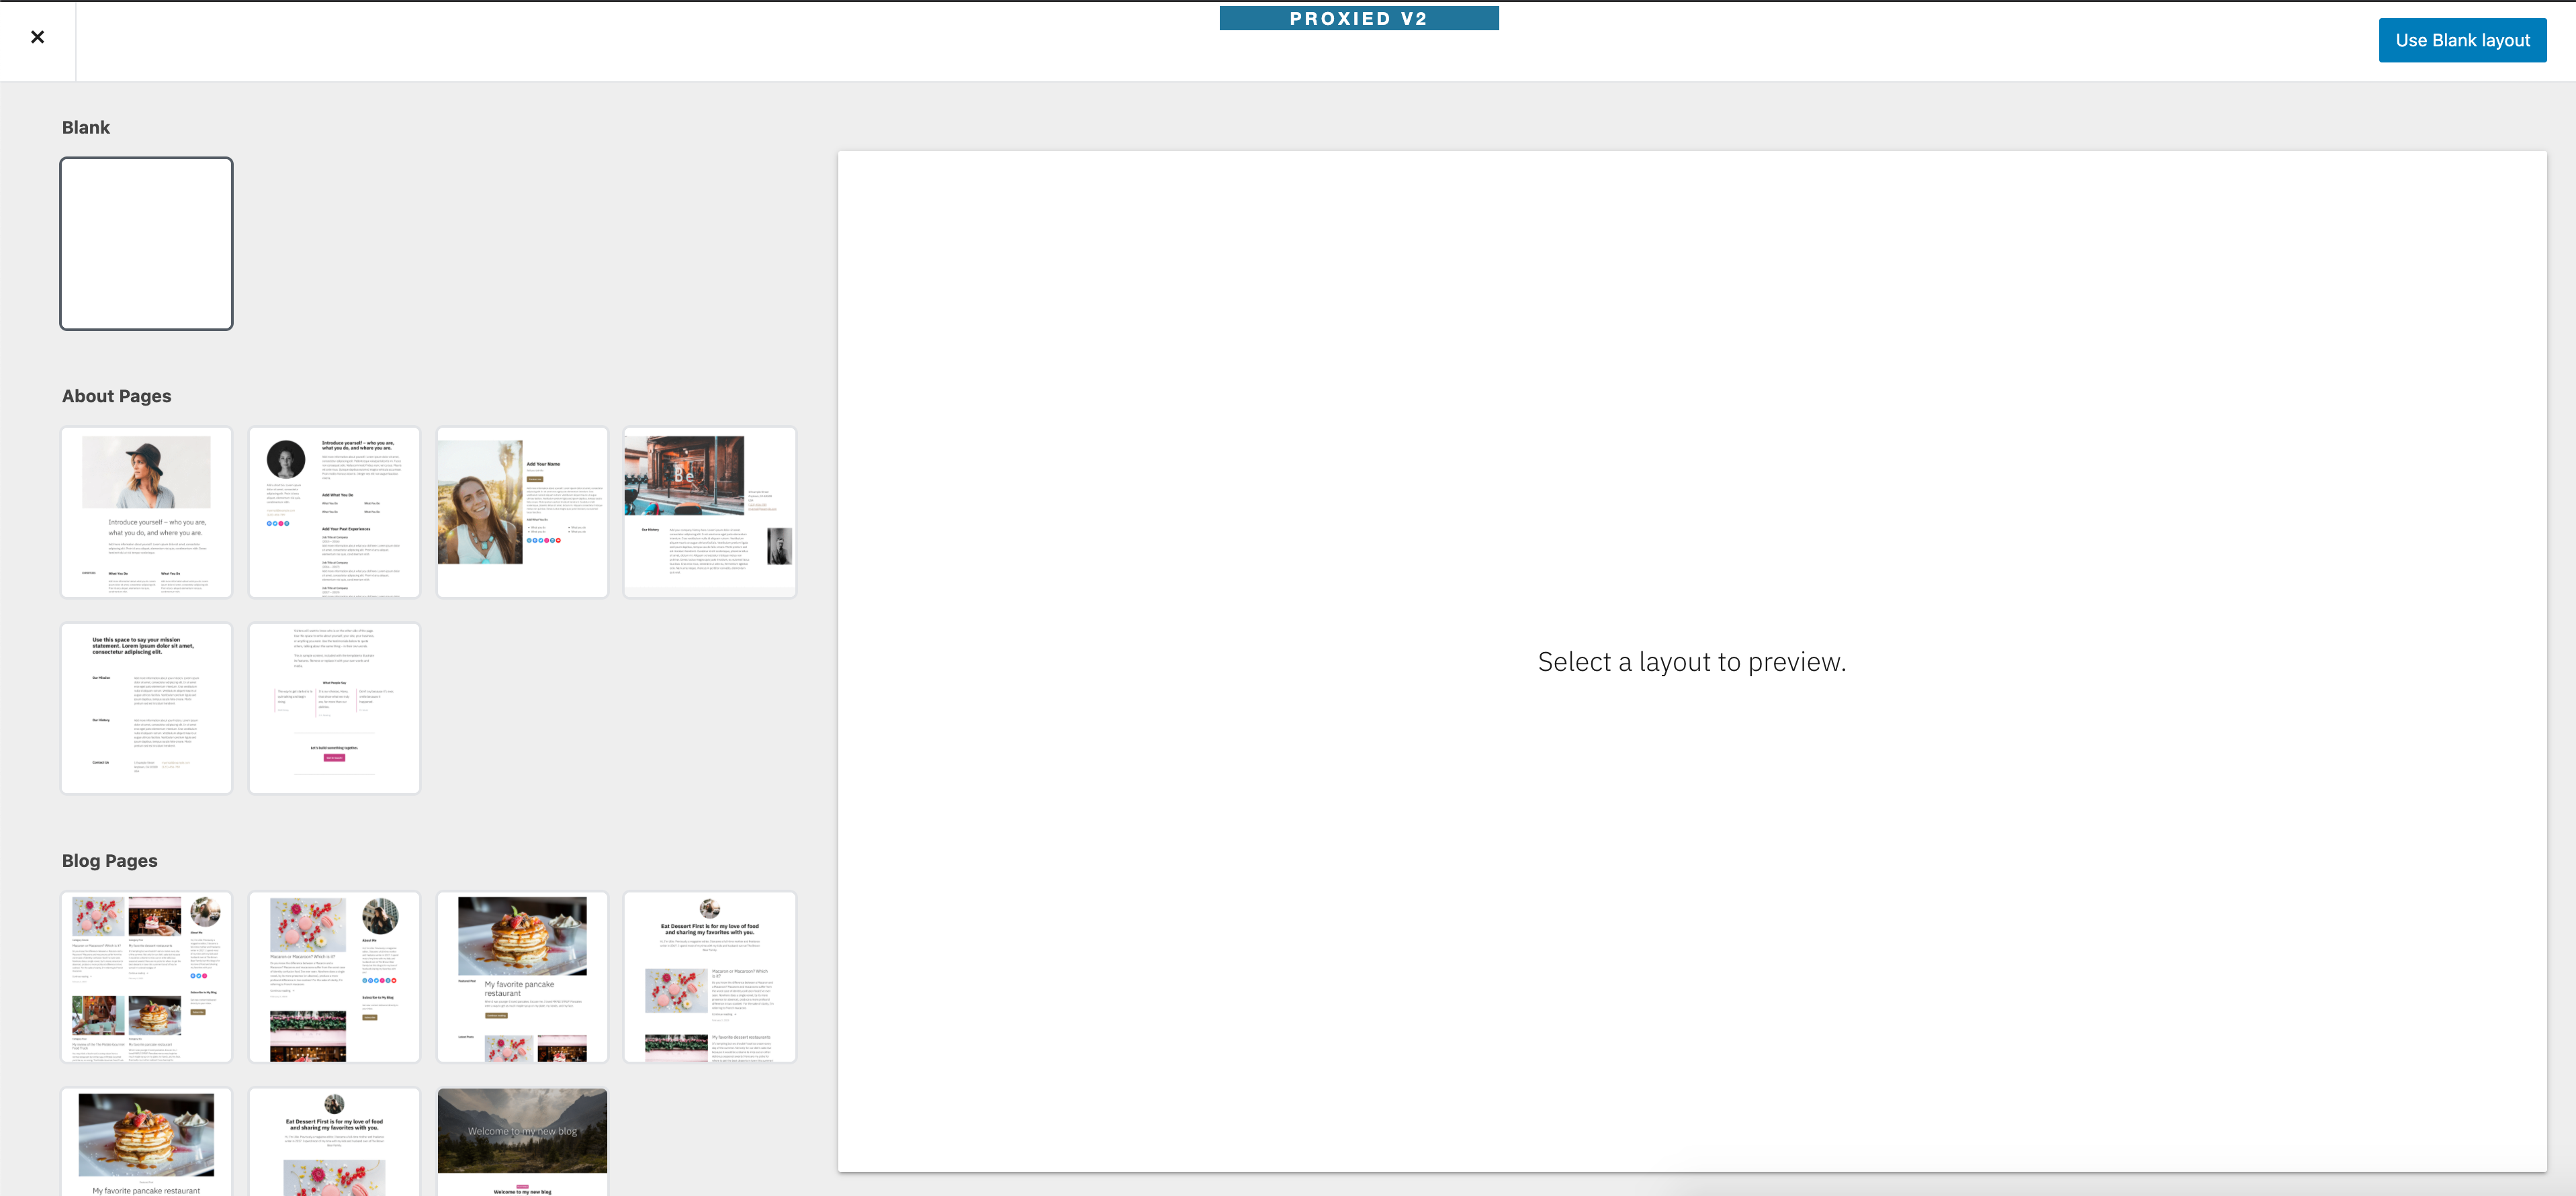
Task: Close the layout picker with X
Action: click(x=37, y=37)
